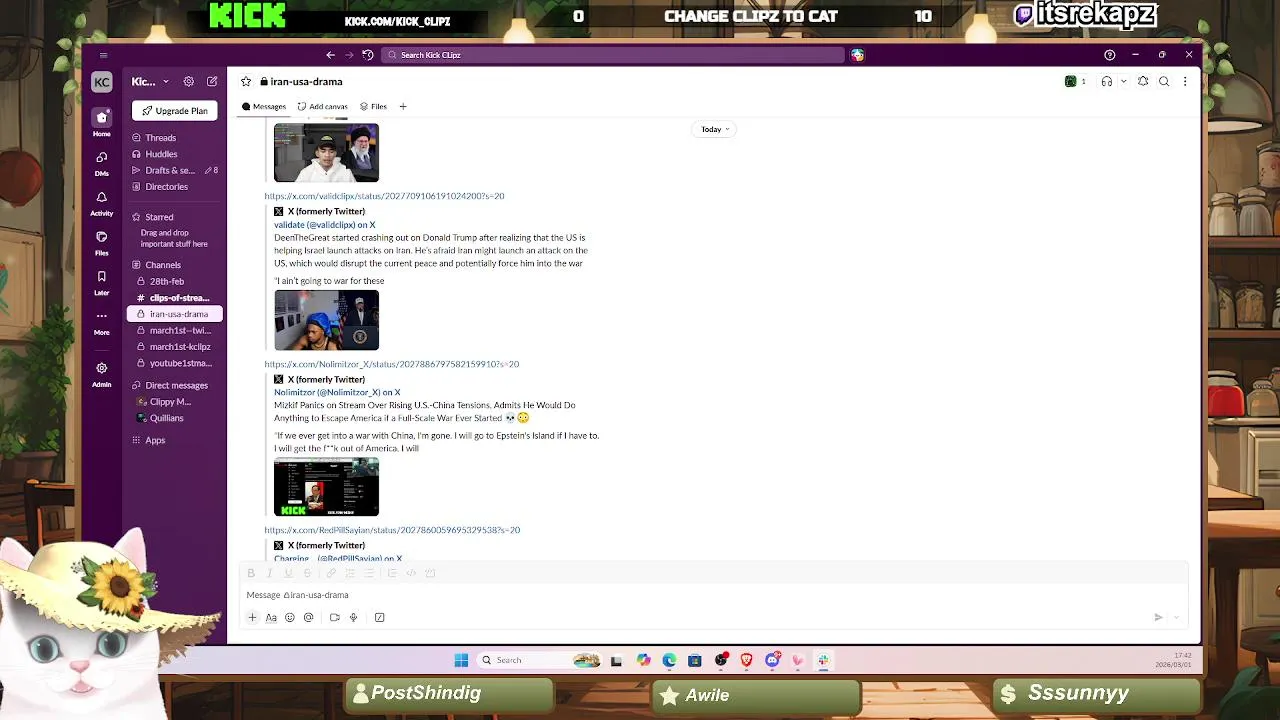Open the Slack AI assistant icon beside search

(857, 55)
